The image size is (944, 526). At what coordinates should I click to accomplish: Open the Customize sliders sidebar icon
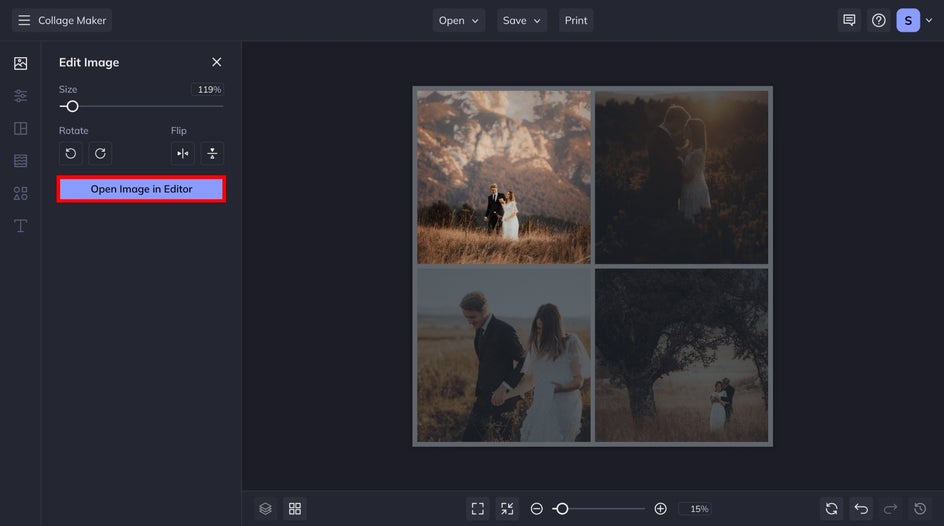tap(20, 96)
